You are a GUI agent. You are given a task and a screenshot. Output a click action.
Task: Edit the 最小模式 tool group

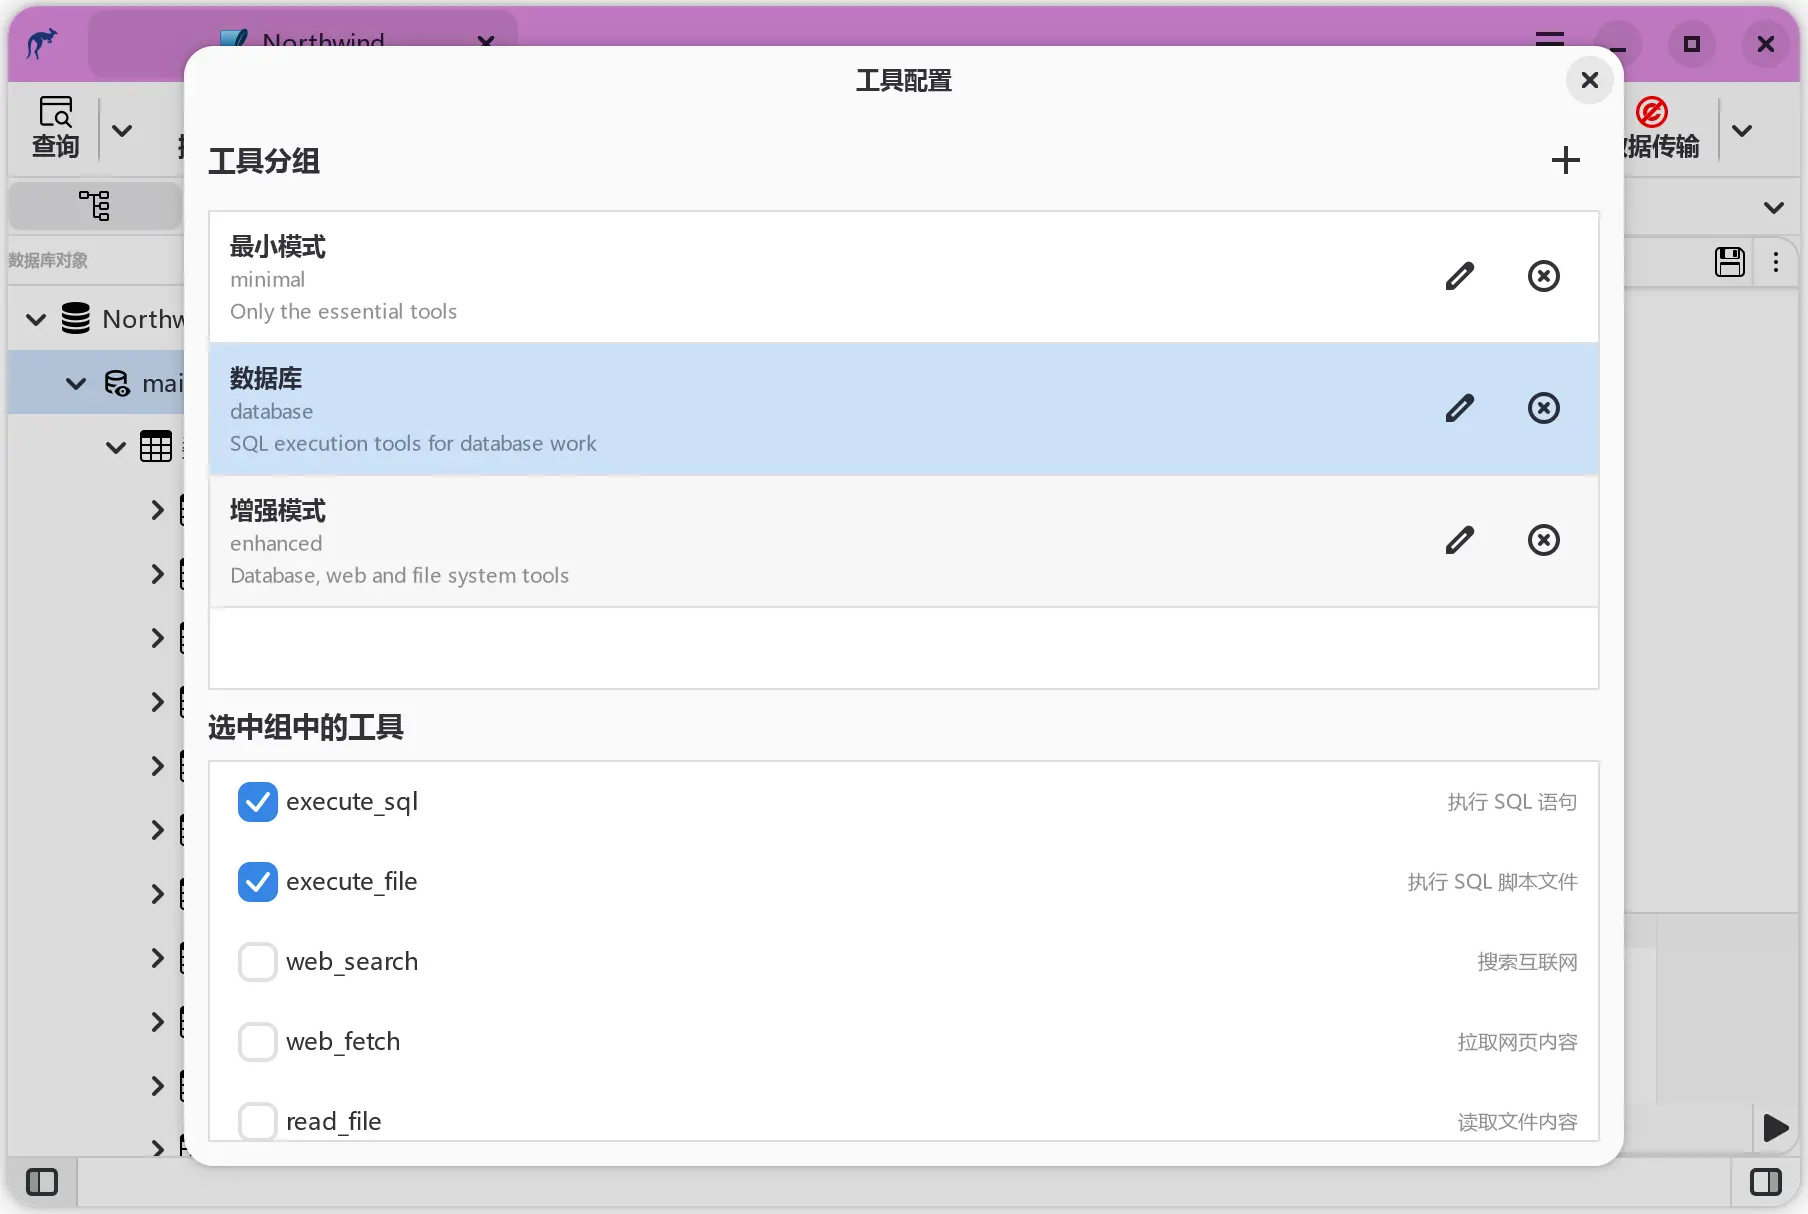(x=1460, y=276)
